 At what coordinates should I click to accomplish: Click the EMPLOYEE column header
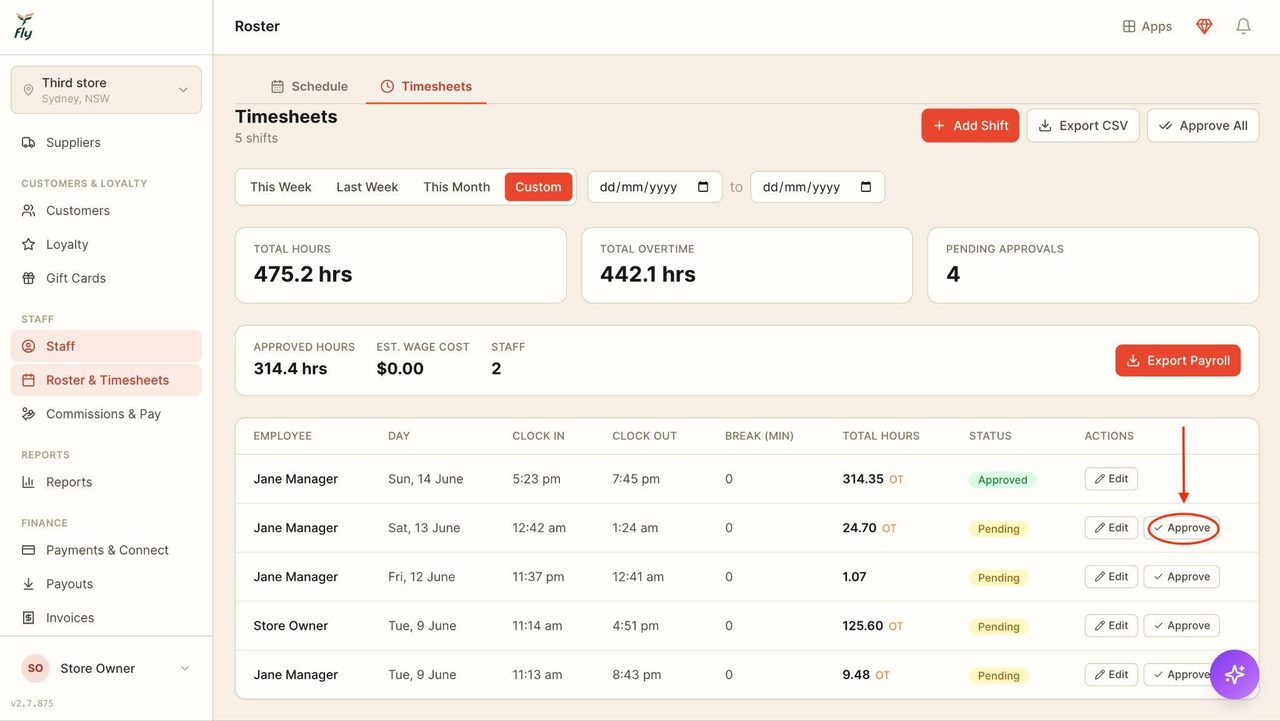pyautogui.click(x=283, y=436)
